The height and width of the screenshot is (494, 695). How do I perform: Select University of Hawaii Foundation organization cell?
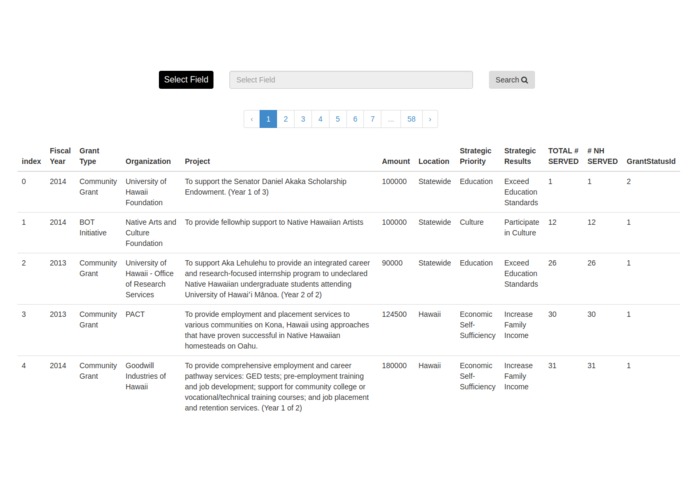[146, 192]
